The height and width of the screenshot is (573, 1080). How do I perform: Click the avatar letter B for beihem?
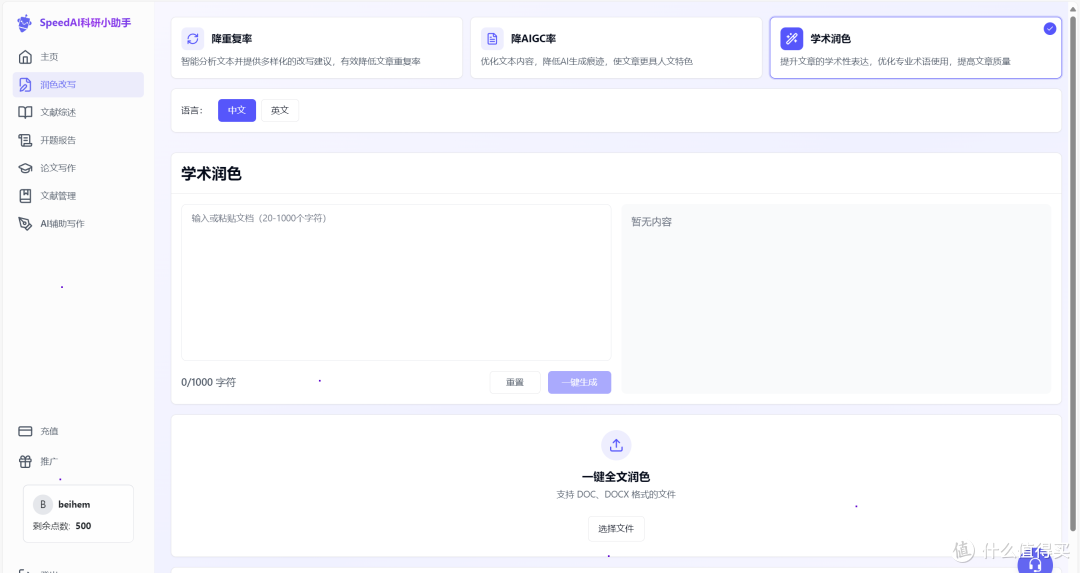point(43,504)
